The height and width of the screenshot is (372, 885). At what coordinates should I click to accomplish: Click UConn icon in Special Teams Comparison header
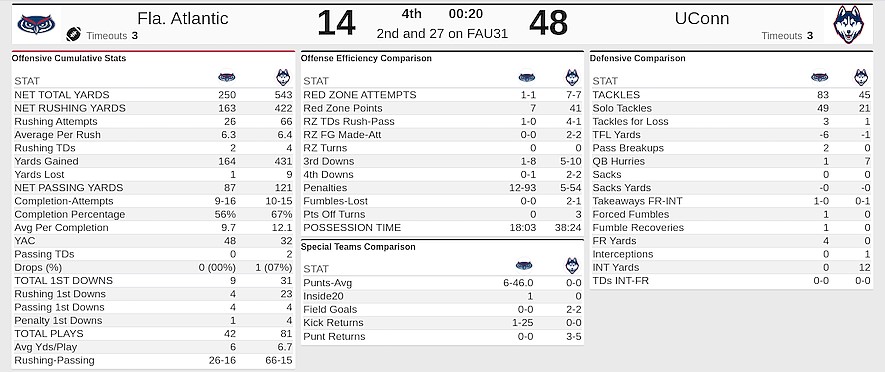[572, 266]
